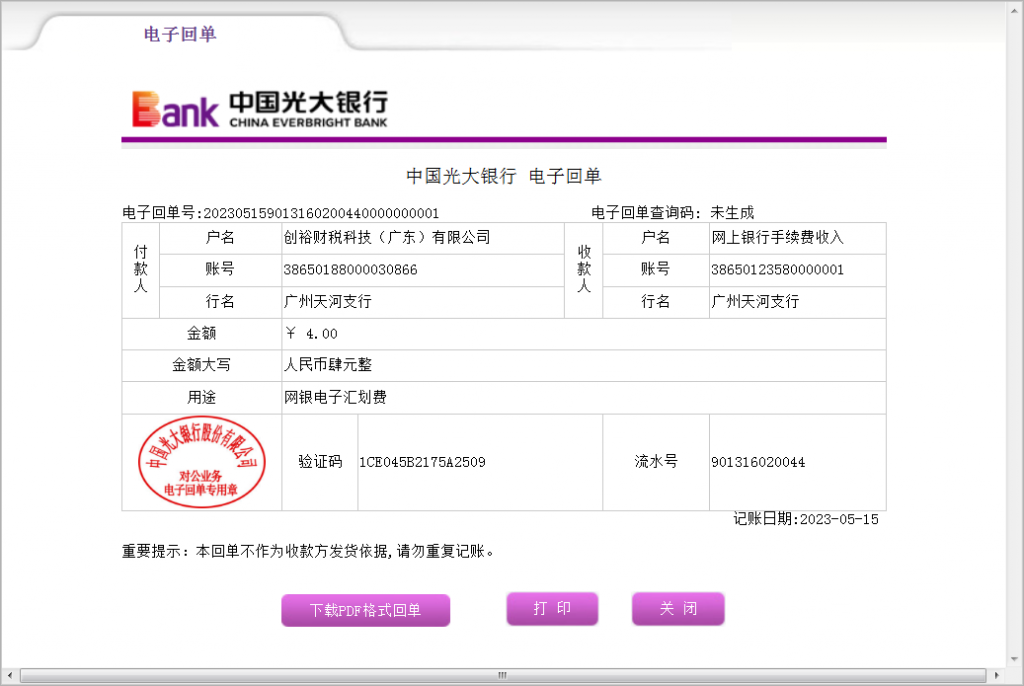Screen dimensions: 1024x686
Task: Click the amount in words 人民币肆元整
Action: tap(328, 366)
